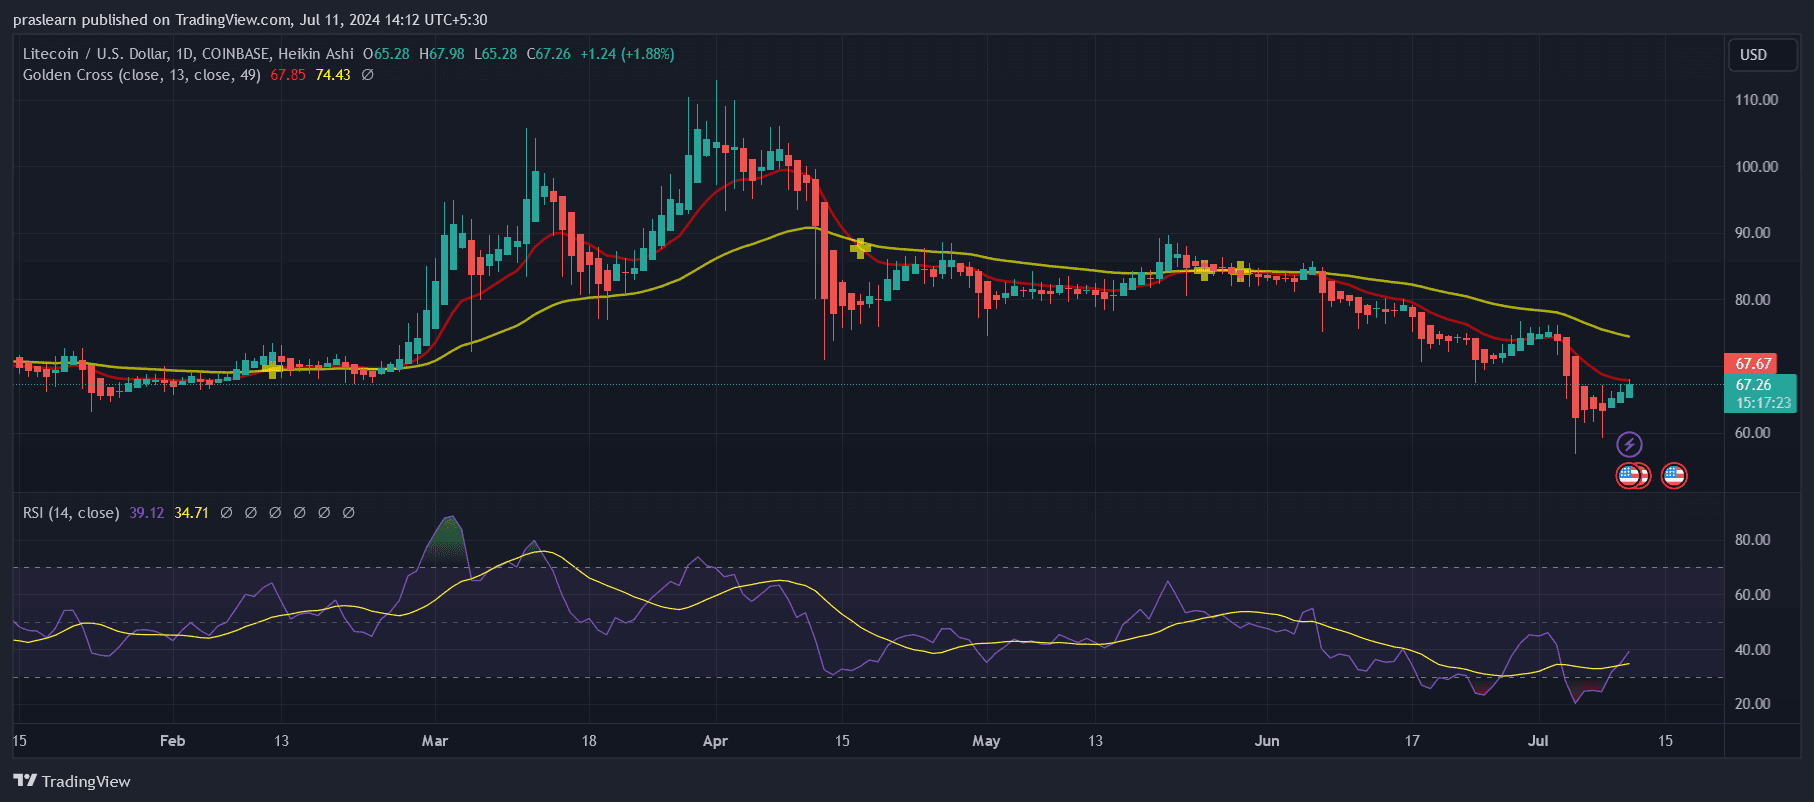Click the Litecoin / U.S. Dollar chart title
Image resolution: width=1814 pixels, height=802 pixels.
188,54
